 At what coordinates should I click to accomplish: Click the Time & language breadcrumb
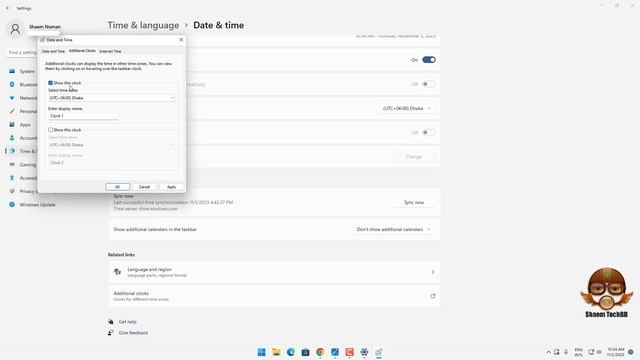click(143, 25)
